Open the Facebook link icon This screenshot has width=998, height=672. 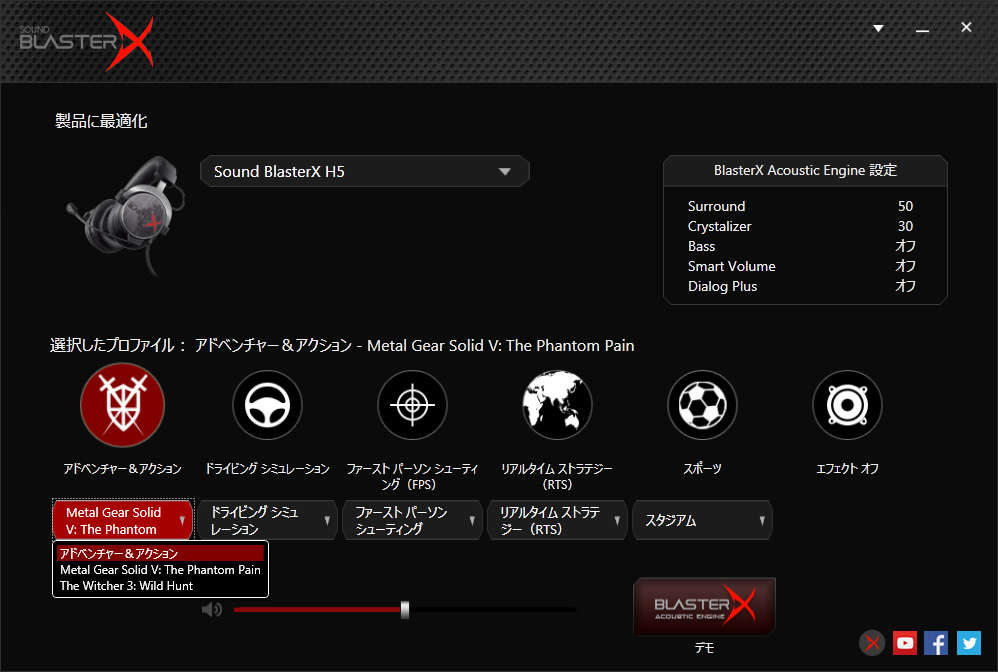click(x=936, y=643)
